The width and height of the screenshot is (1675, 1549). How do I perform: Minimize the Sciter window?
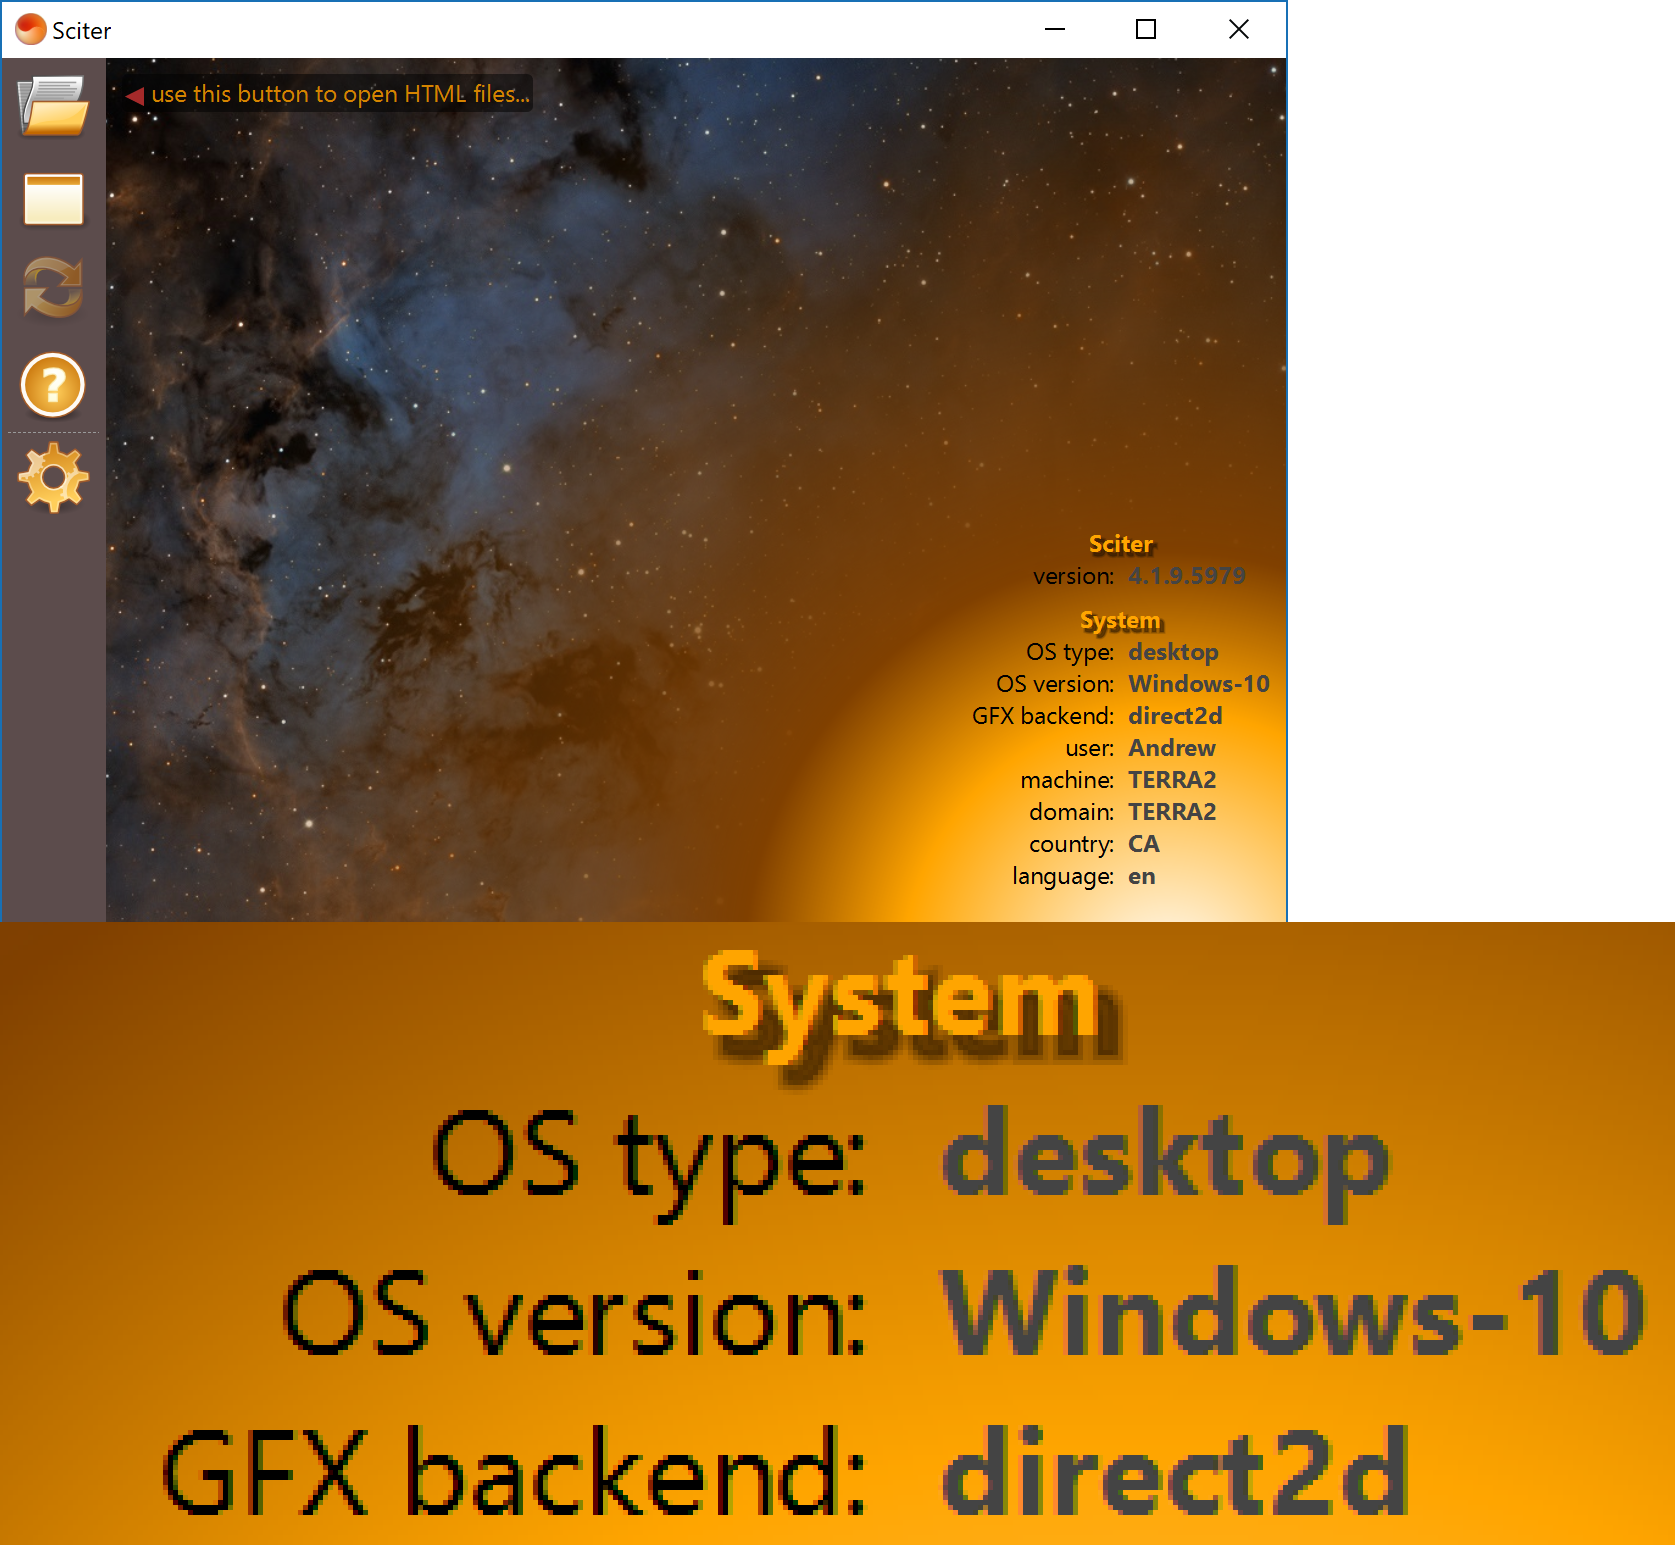[1054, 30]
